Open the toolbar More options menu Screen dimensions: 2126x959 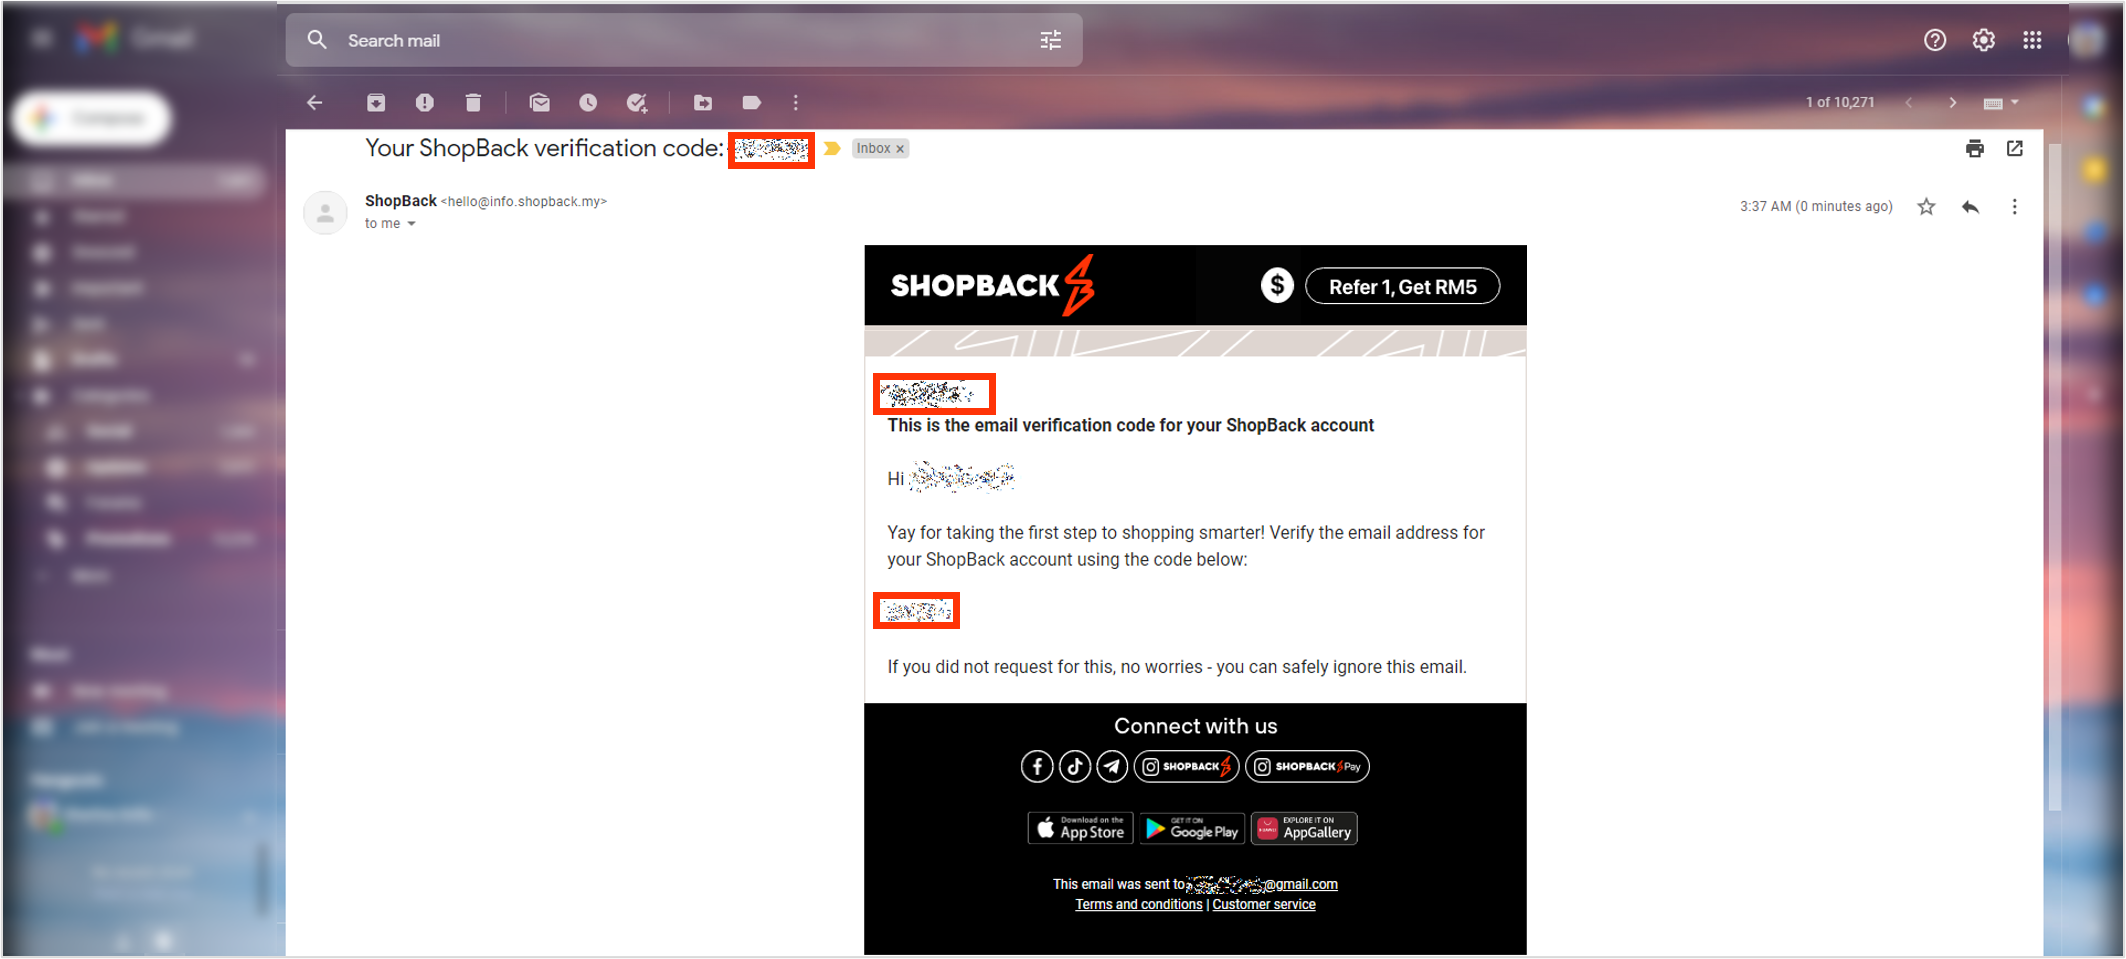click(796, 102)
